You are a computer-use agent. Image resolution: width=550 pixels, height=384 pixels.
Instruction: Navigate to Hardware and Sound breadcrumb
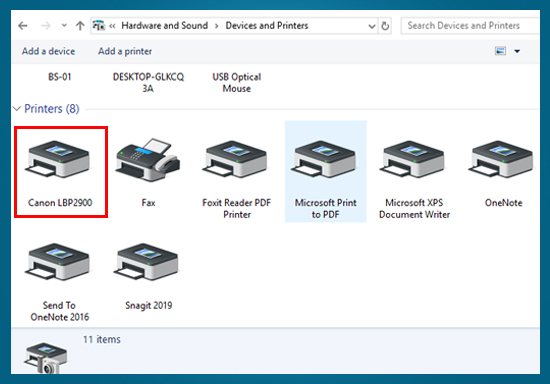tap(165, 26)
